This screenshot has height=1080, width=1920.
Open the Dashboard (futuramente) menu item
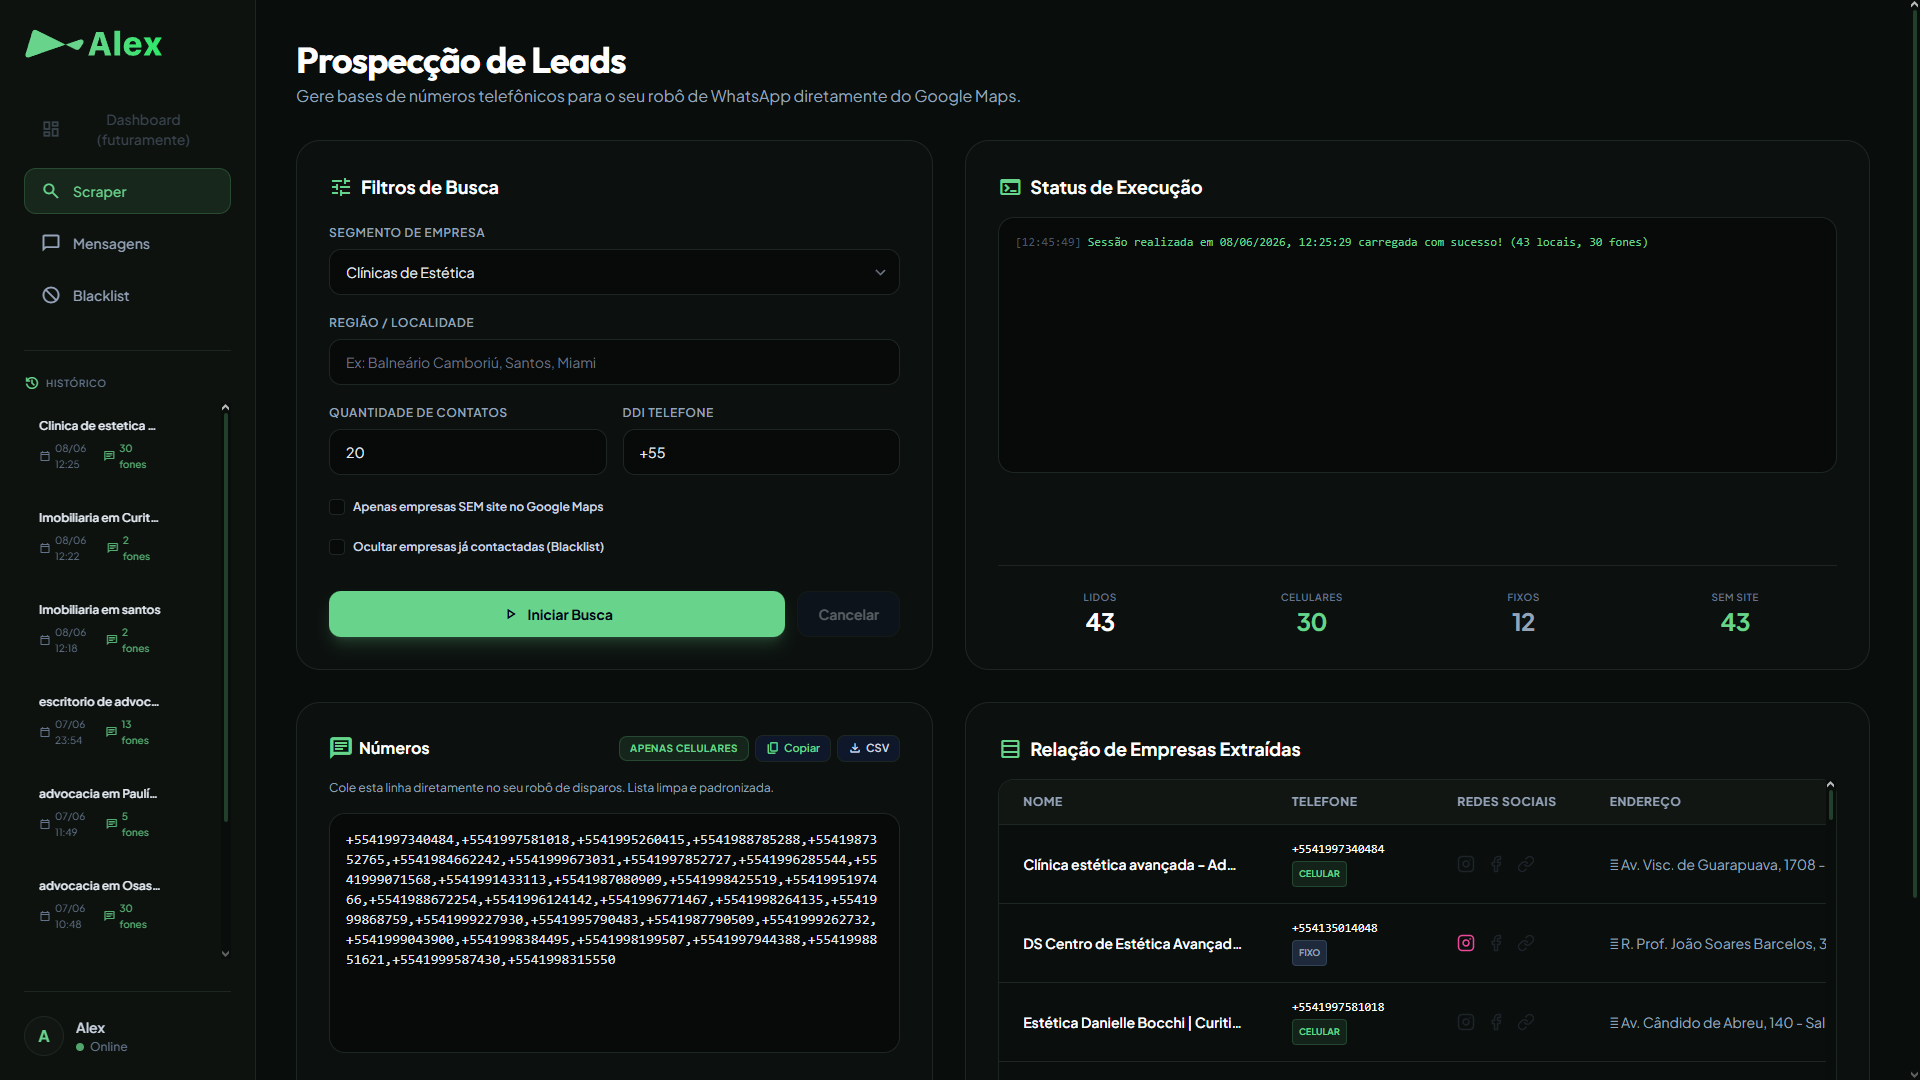pyautogui.click(x=127, y=130)
